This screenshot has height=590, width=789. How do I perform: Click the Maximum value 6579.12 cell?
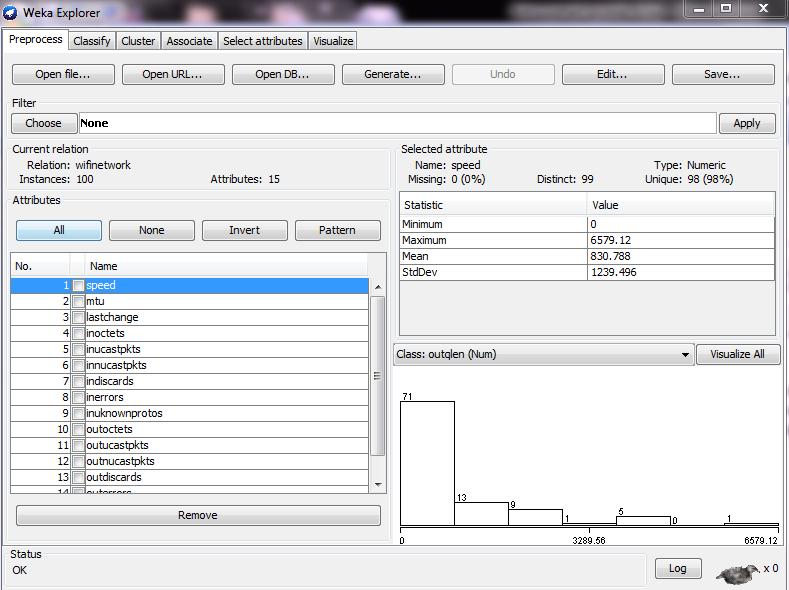click(x=681, y=240)
